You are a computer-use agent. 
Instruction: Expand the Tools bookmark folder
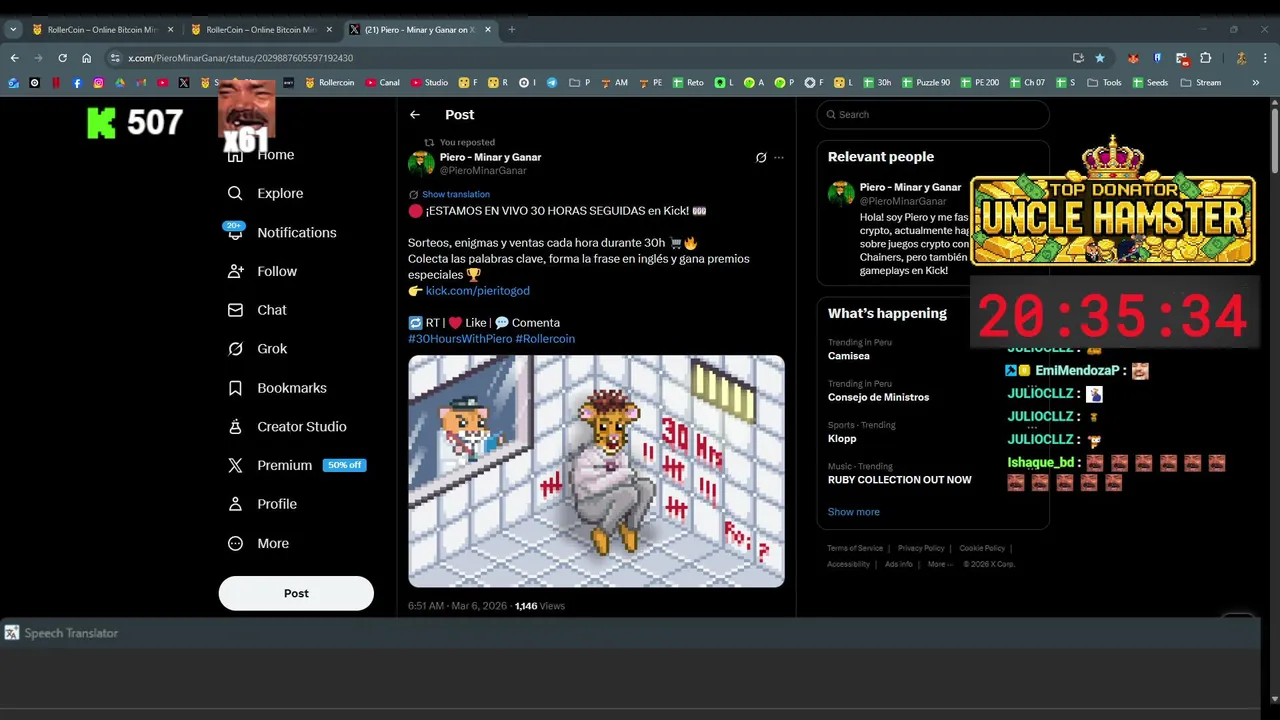(1104, 83)
